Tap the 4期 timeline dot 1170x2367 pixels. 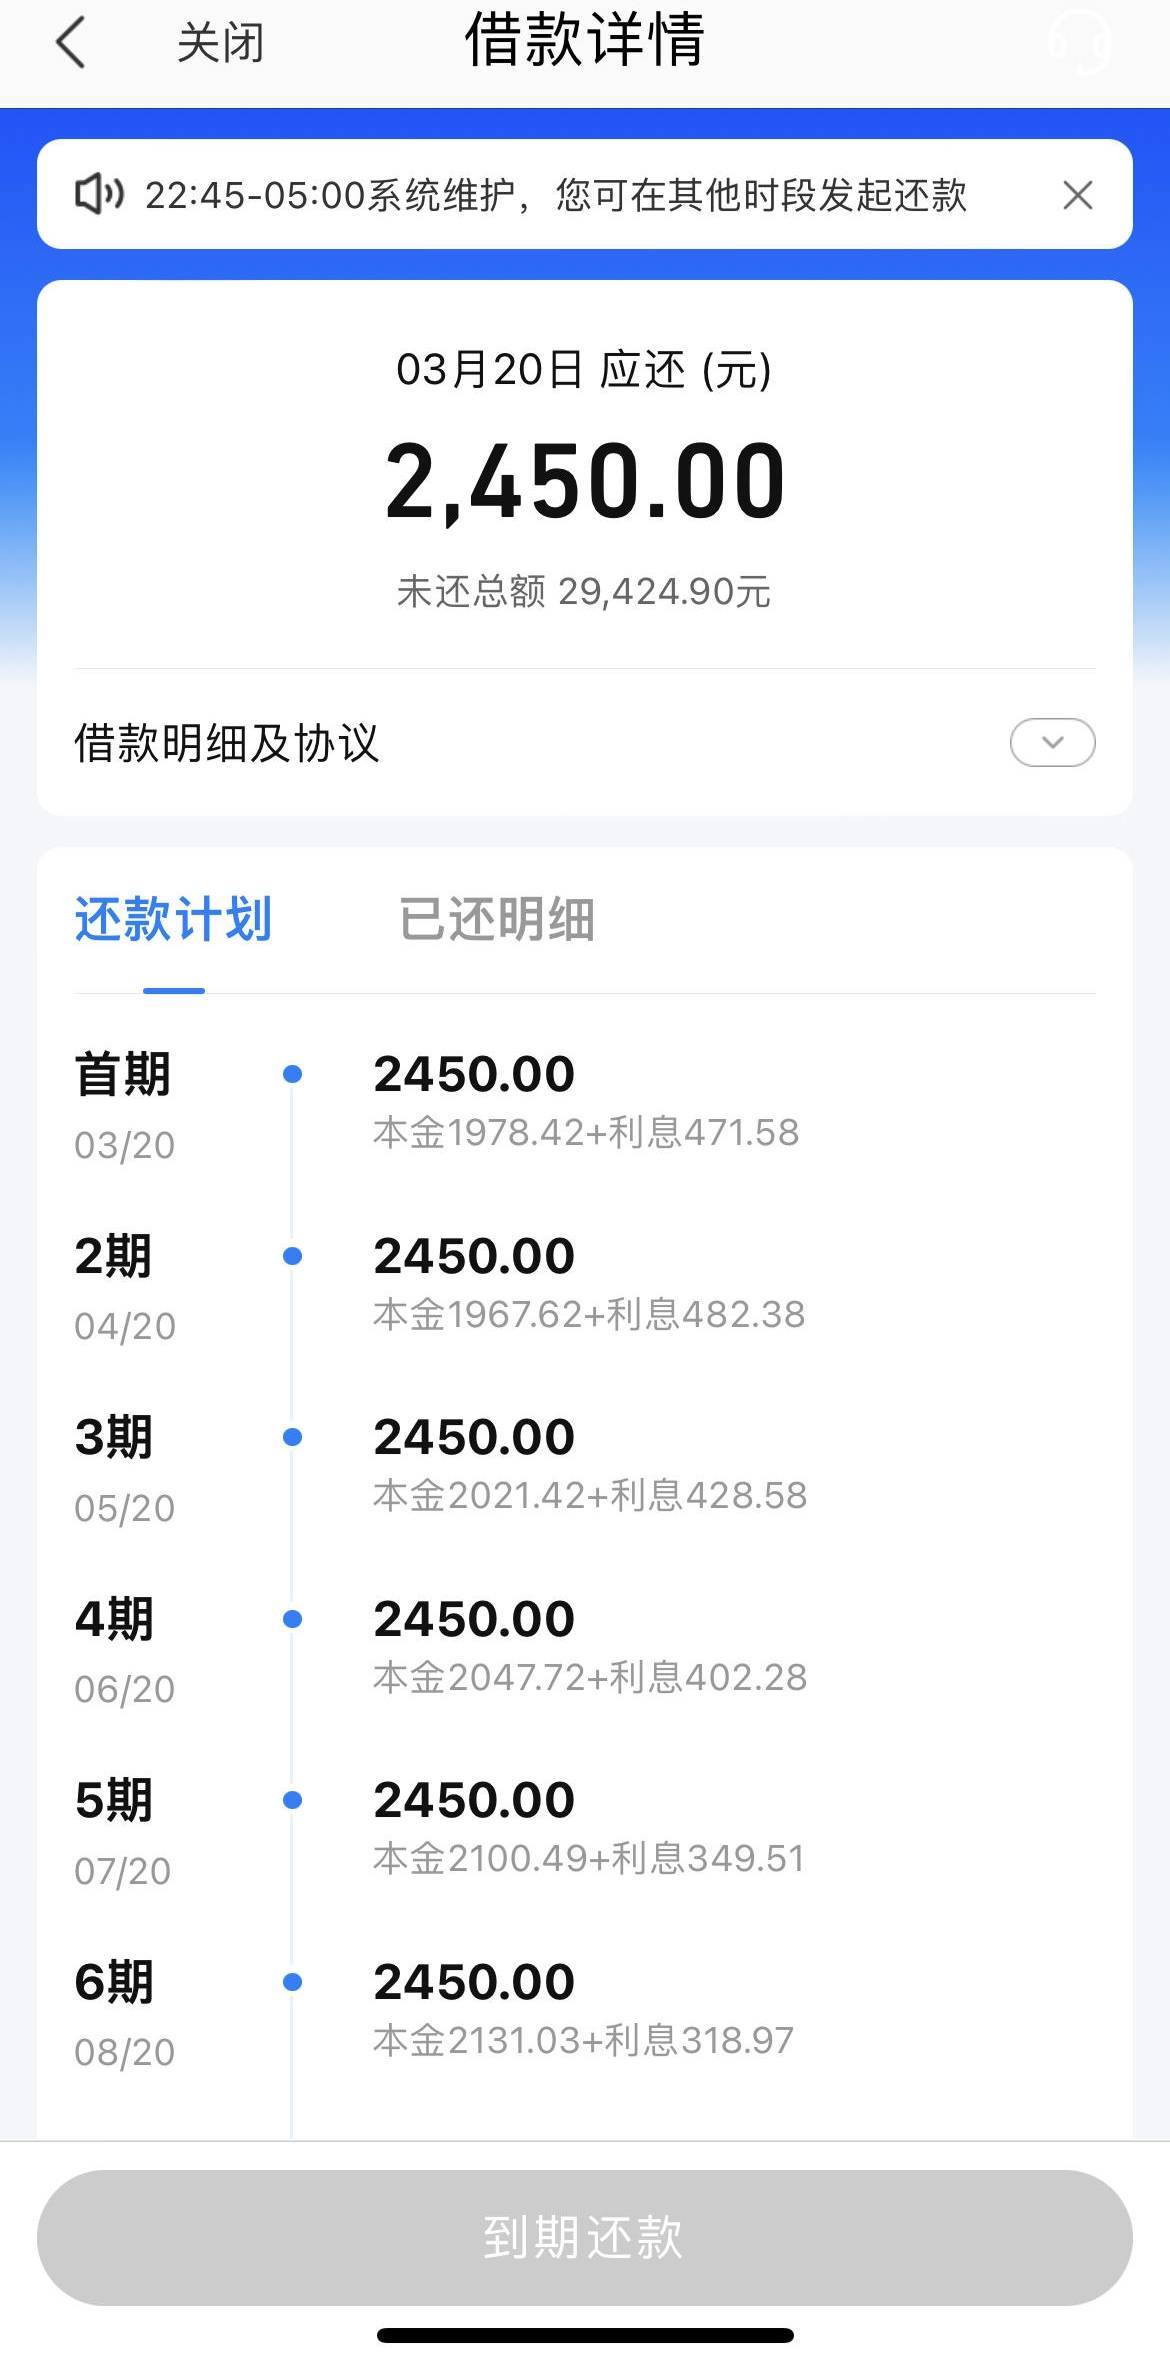[293, 1619]
